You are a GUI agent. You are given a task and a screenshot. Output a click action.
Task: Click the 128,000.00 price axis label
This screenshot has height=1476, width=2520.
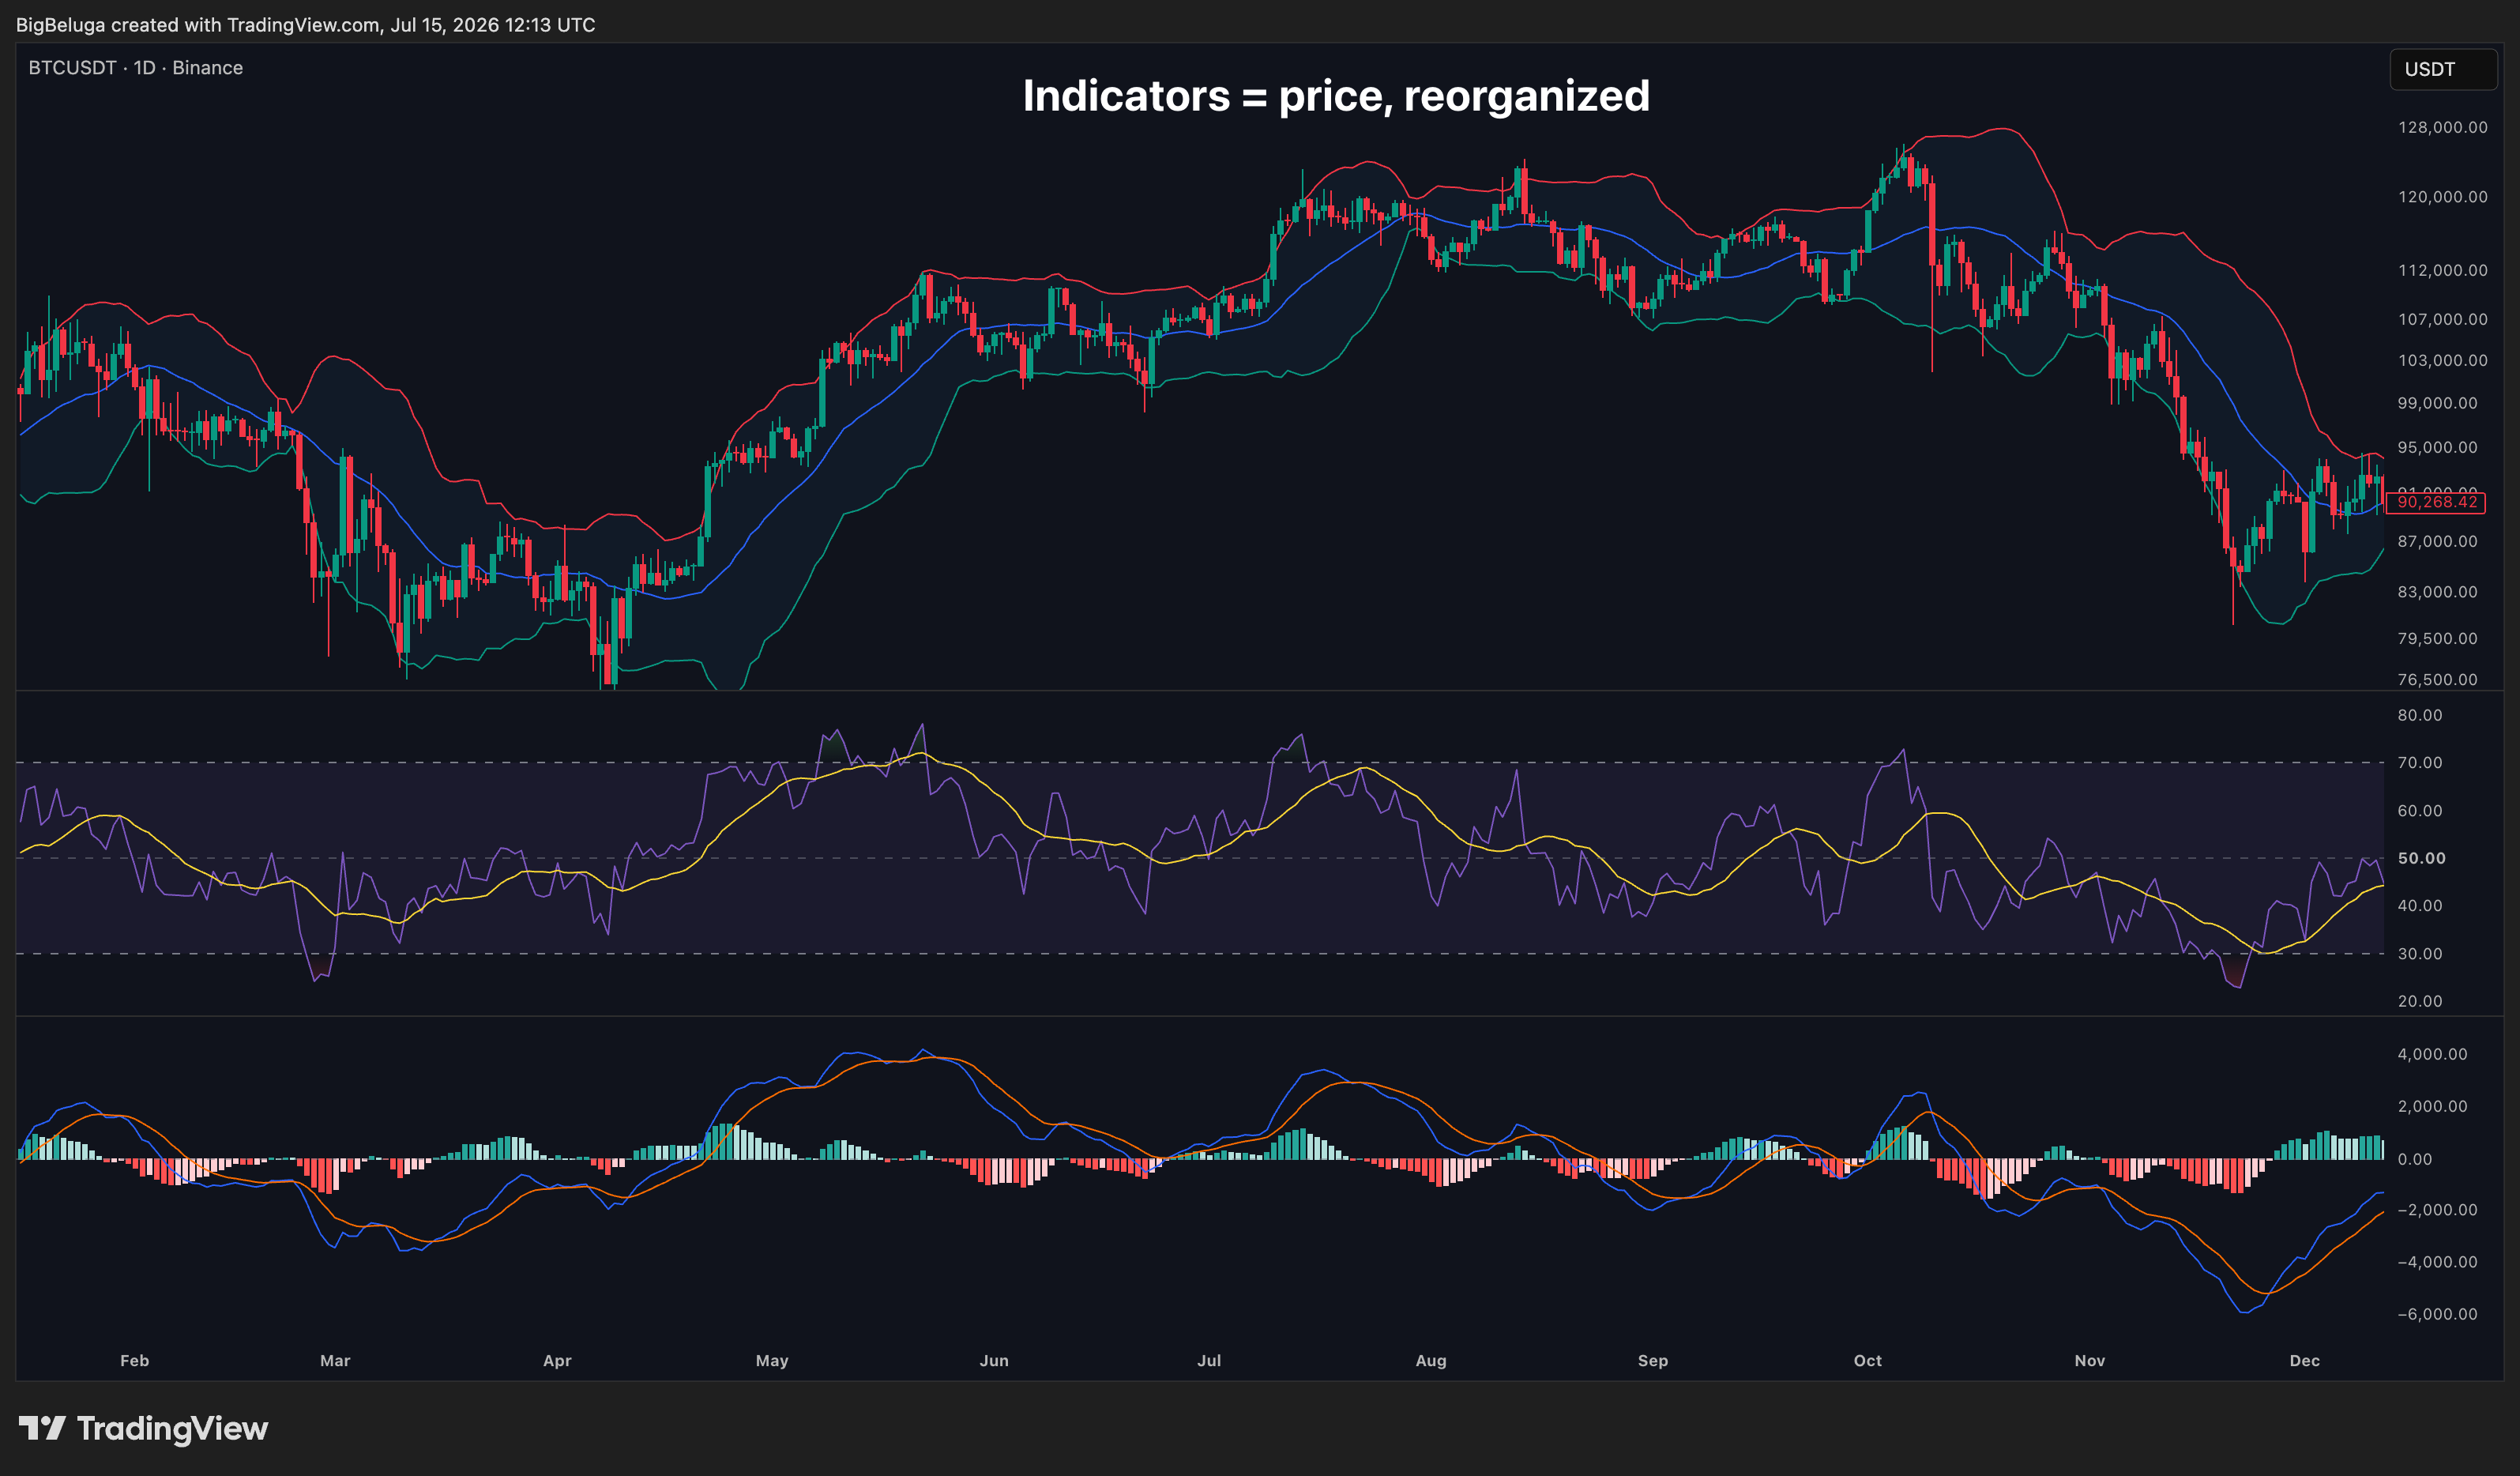2442,127
